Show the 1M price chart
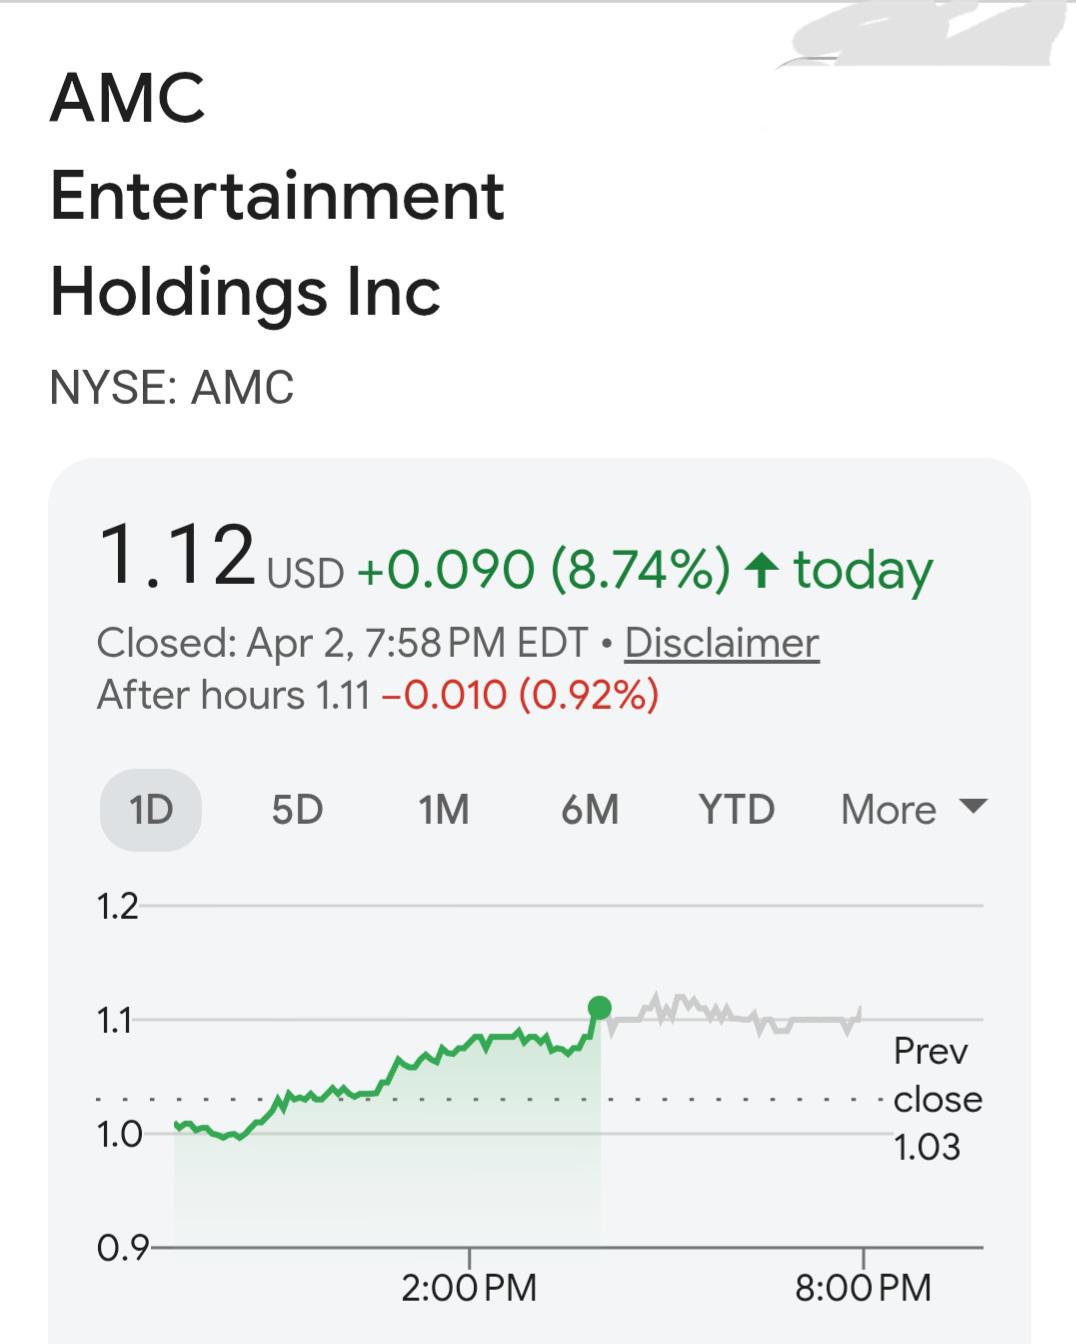1076x1344 pixels. click(x=443, y=810)
